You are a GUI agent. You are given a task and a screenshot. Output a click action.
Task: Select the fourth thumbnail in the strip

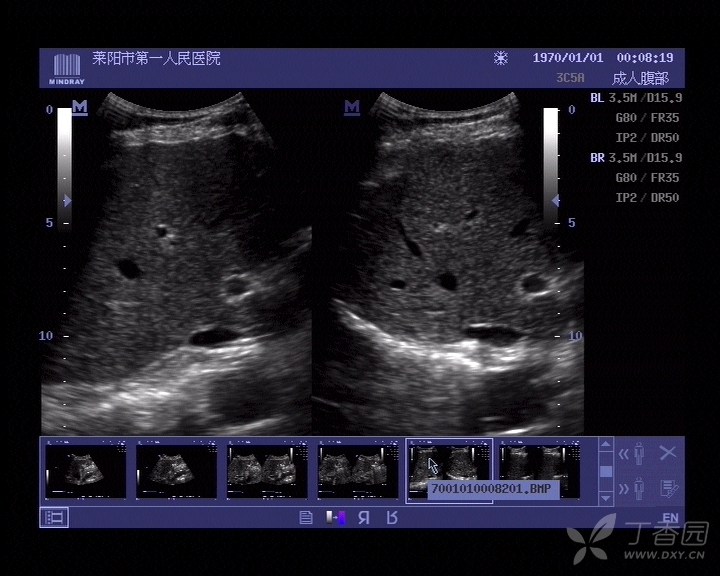coord(358,470)
